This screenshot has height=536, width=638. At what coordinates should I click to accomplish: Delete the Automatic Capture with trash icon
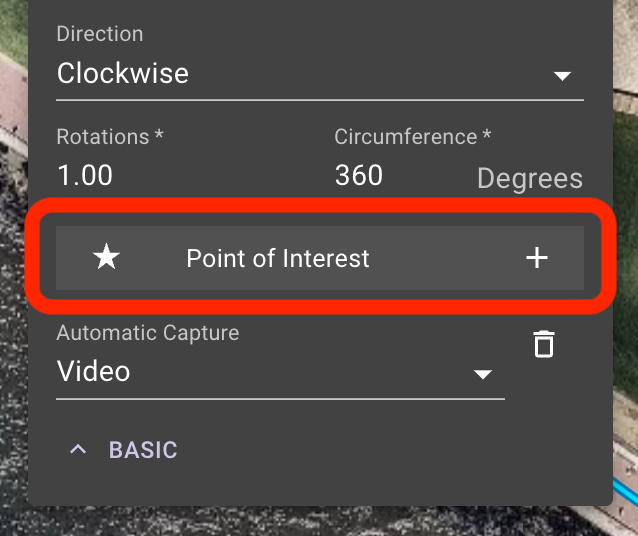click(544, 344)
